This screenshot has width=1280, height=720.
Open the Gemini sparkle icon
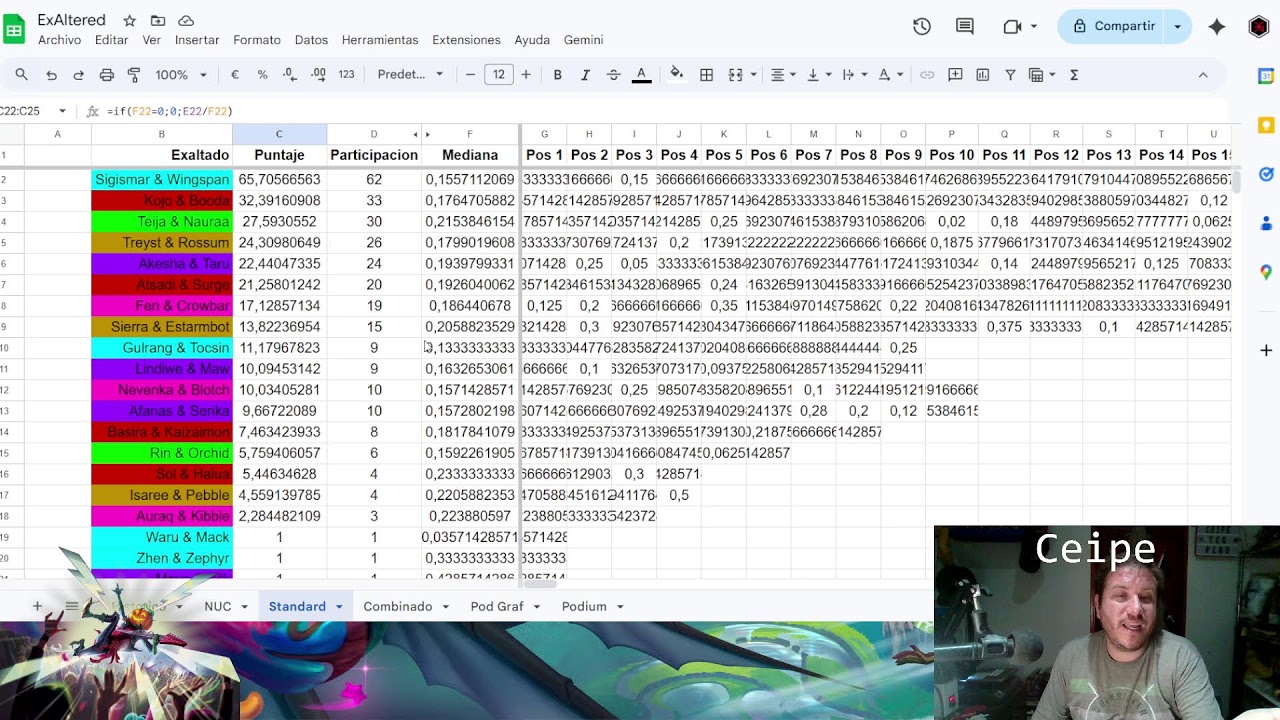click(1217, 27)
